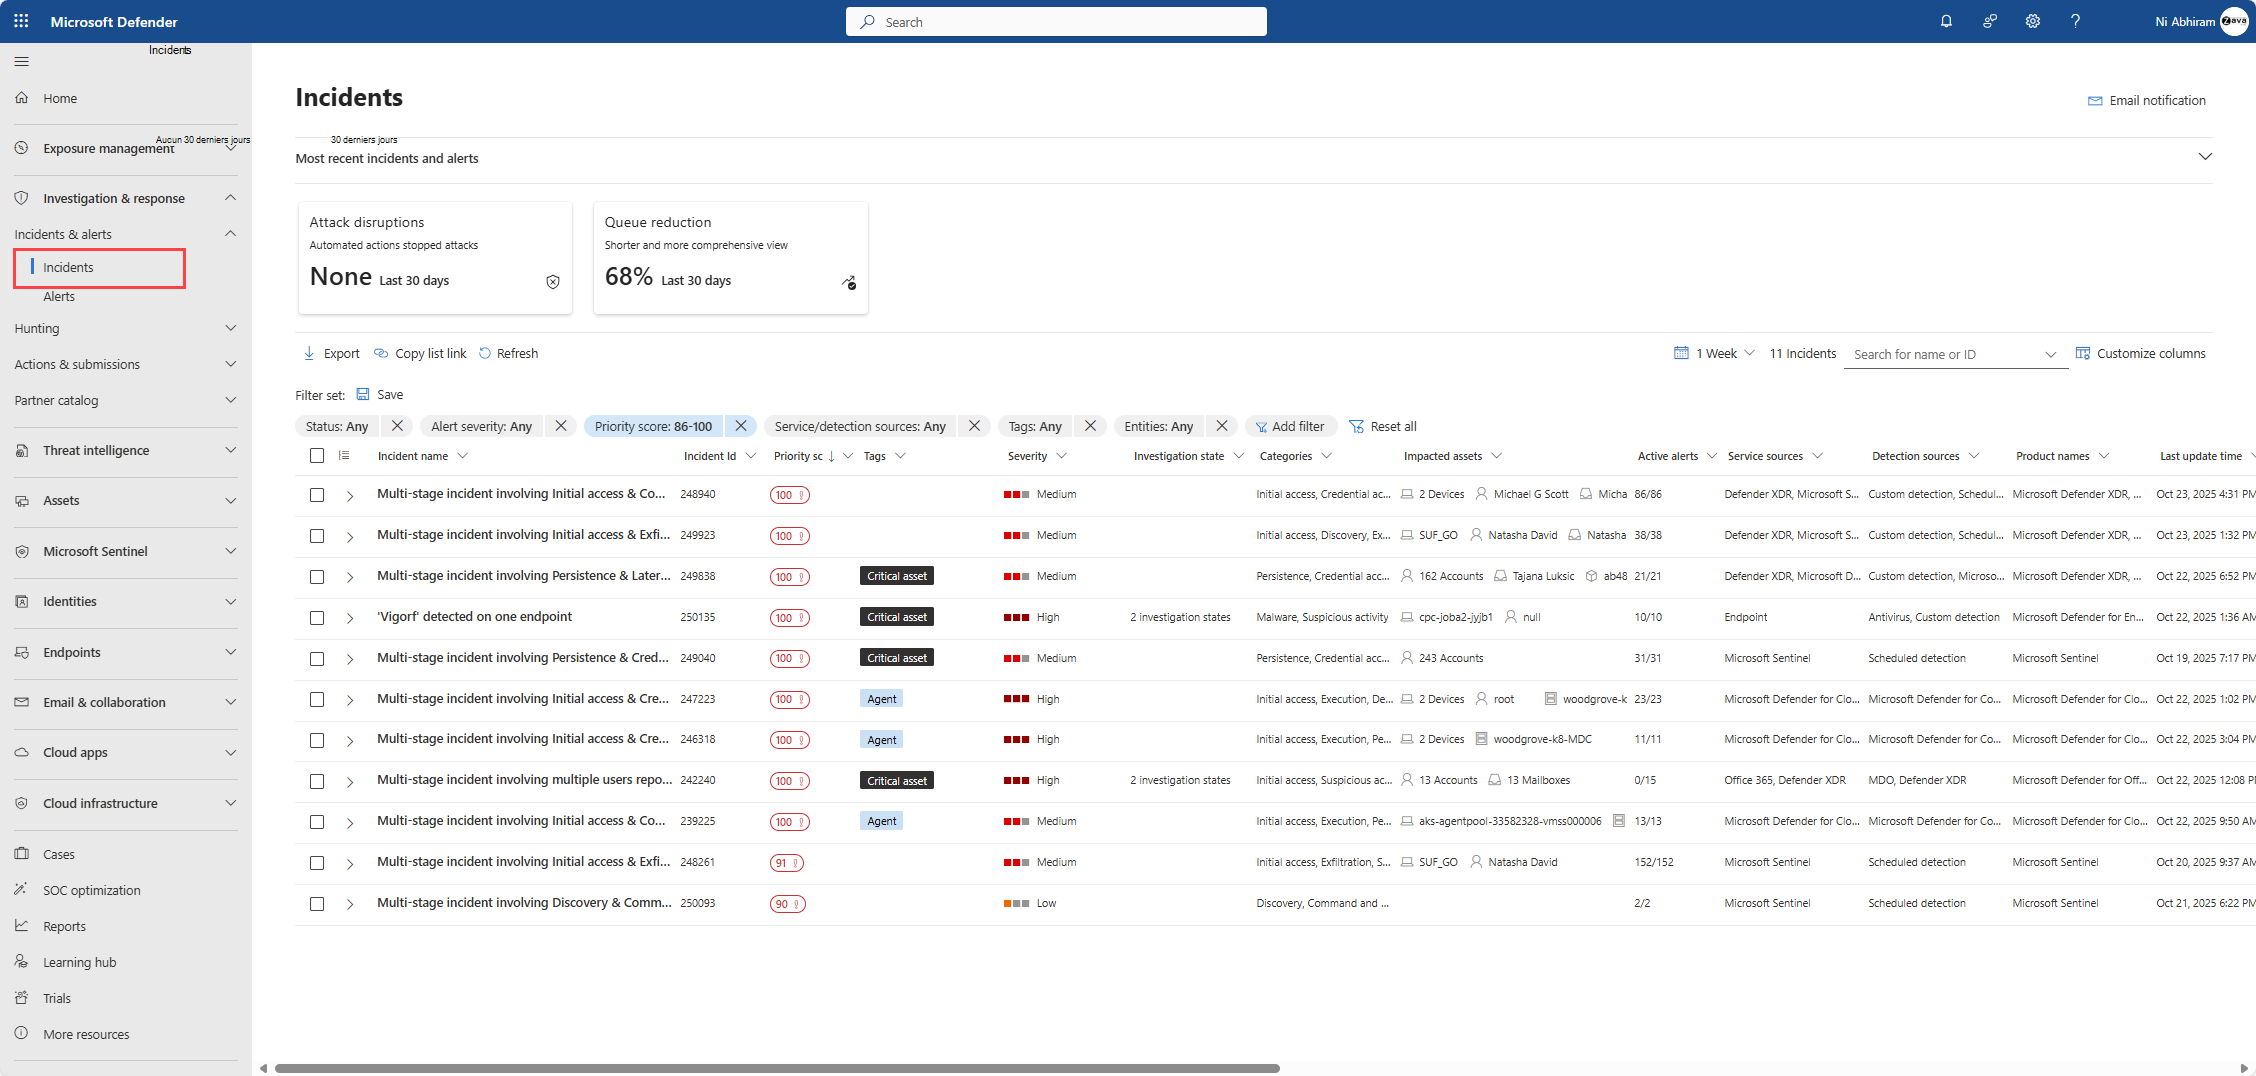The image size is (2256, 1076).
Task: Click the Learning hub icon
Action: click(21, 962)
